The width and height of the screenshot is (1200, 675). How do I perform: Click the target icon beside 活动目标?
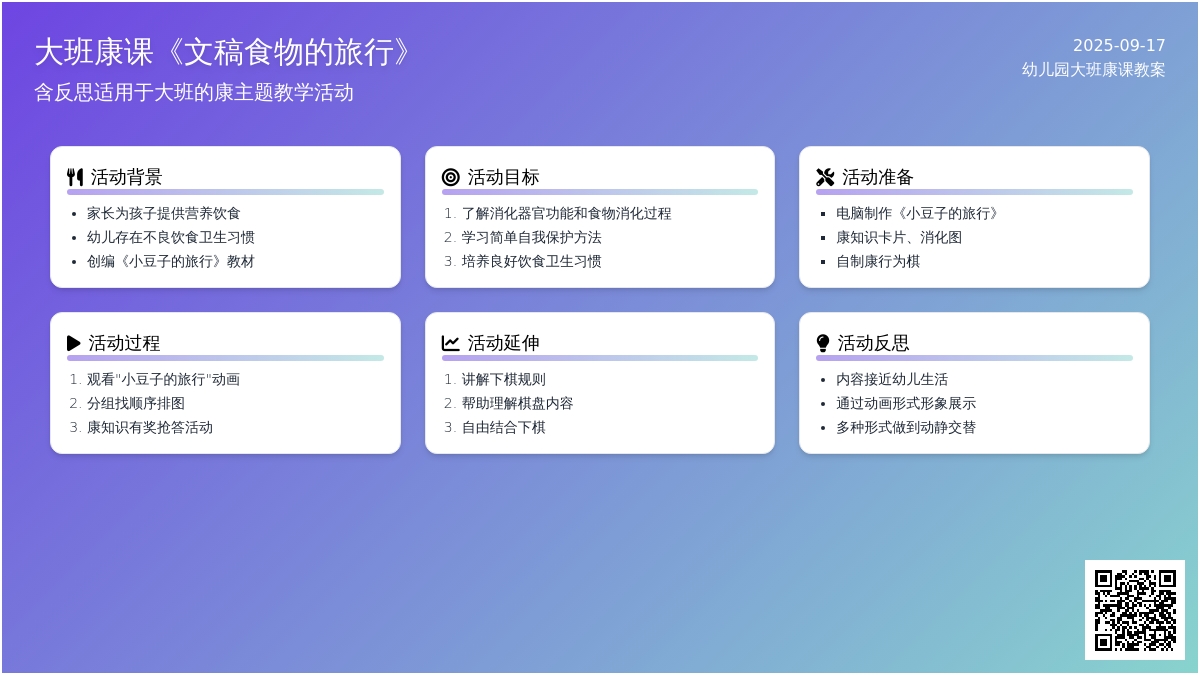(x=451, y=177)
